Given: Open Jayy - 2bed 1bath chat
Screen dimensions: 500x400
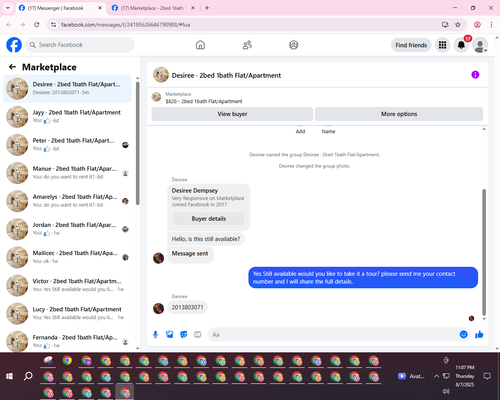Looking at the screenshot, I should (67, 117).
